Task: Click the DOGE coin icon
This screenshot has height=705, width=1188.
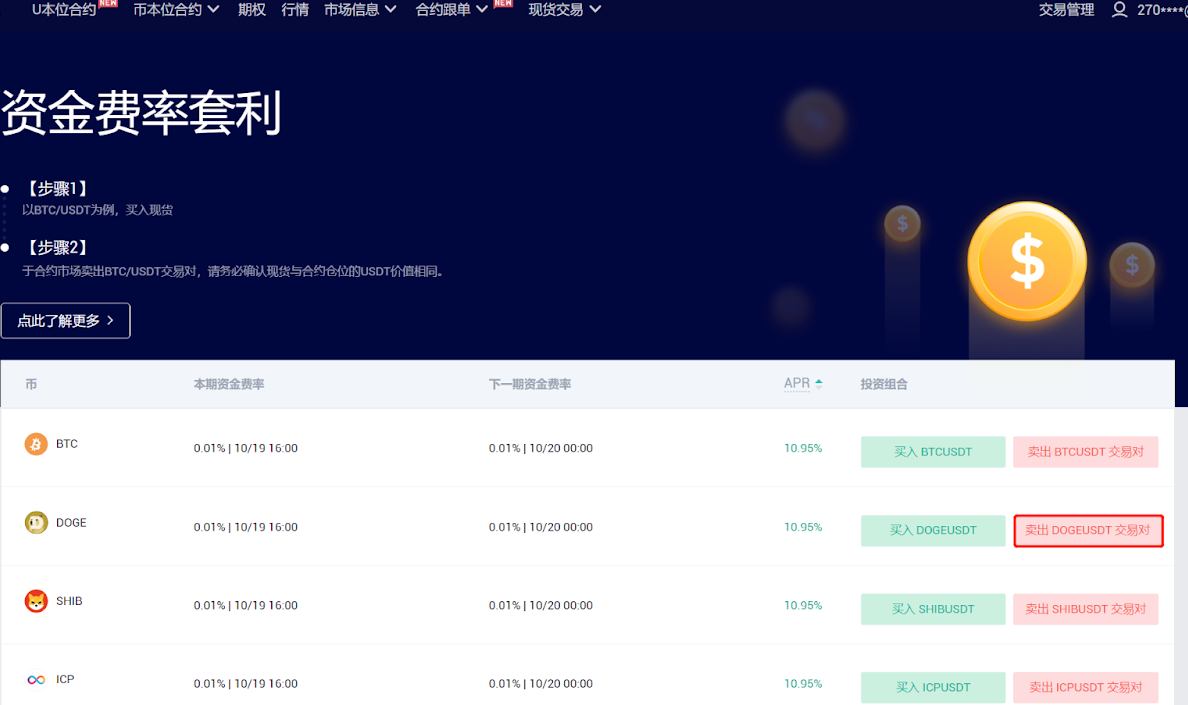Action: pos(36,523)
